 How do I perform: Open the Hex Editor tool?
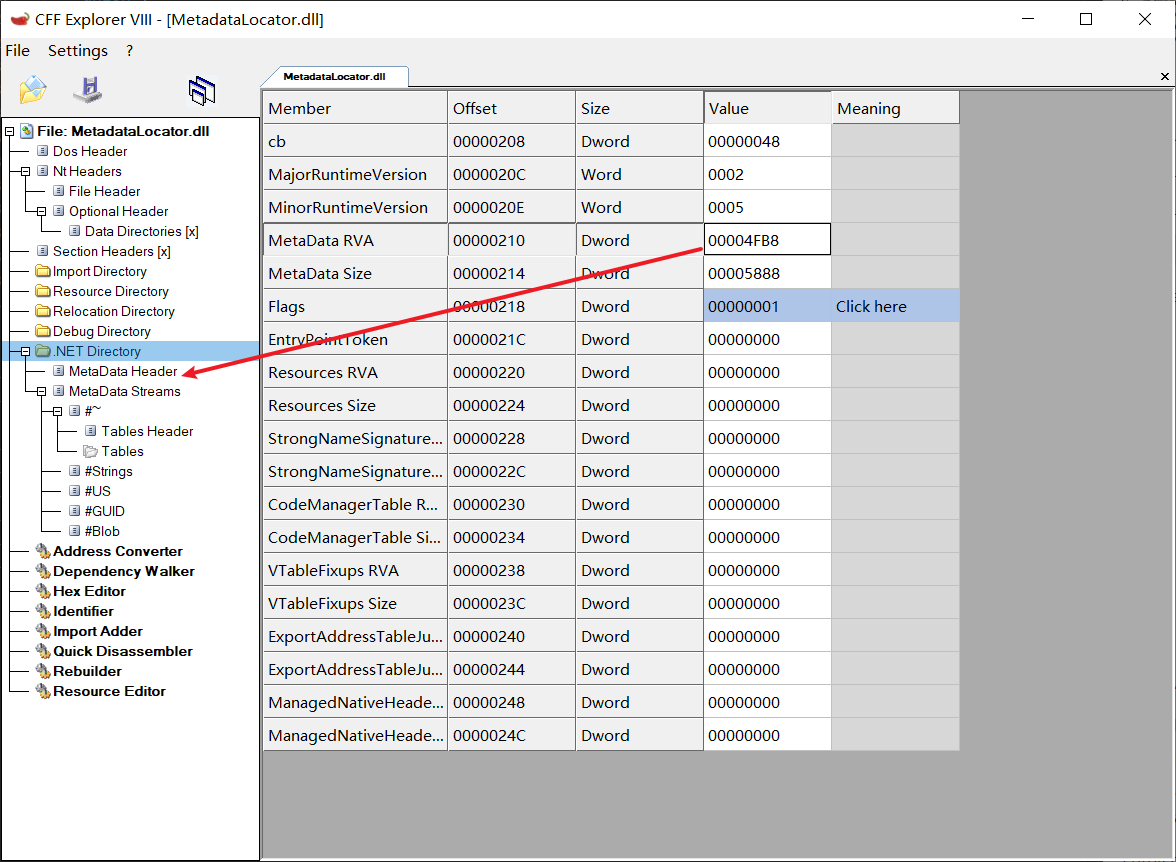point(89,591)
